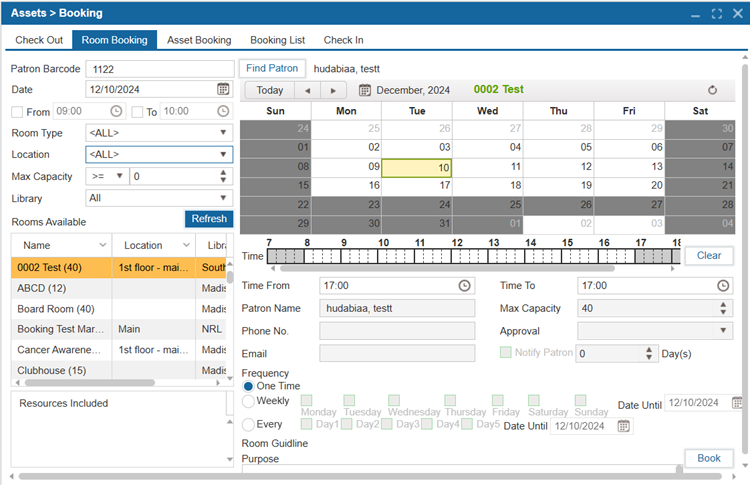Tick the Day1 checkbox
The image size is (750, 485).
307,424
